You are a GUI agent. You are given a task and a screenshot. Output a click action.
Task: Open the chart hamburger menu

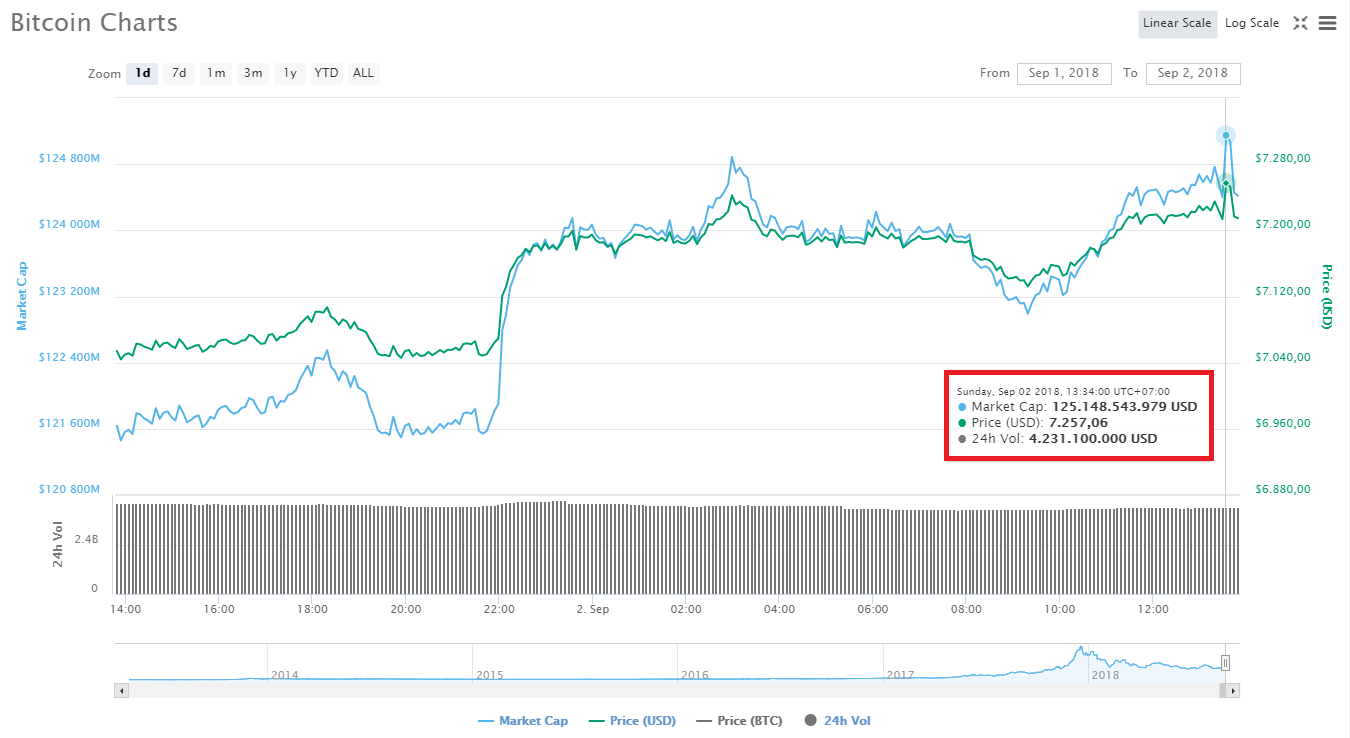(x=1327, y=23)
